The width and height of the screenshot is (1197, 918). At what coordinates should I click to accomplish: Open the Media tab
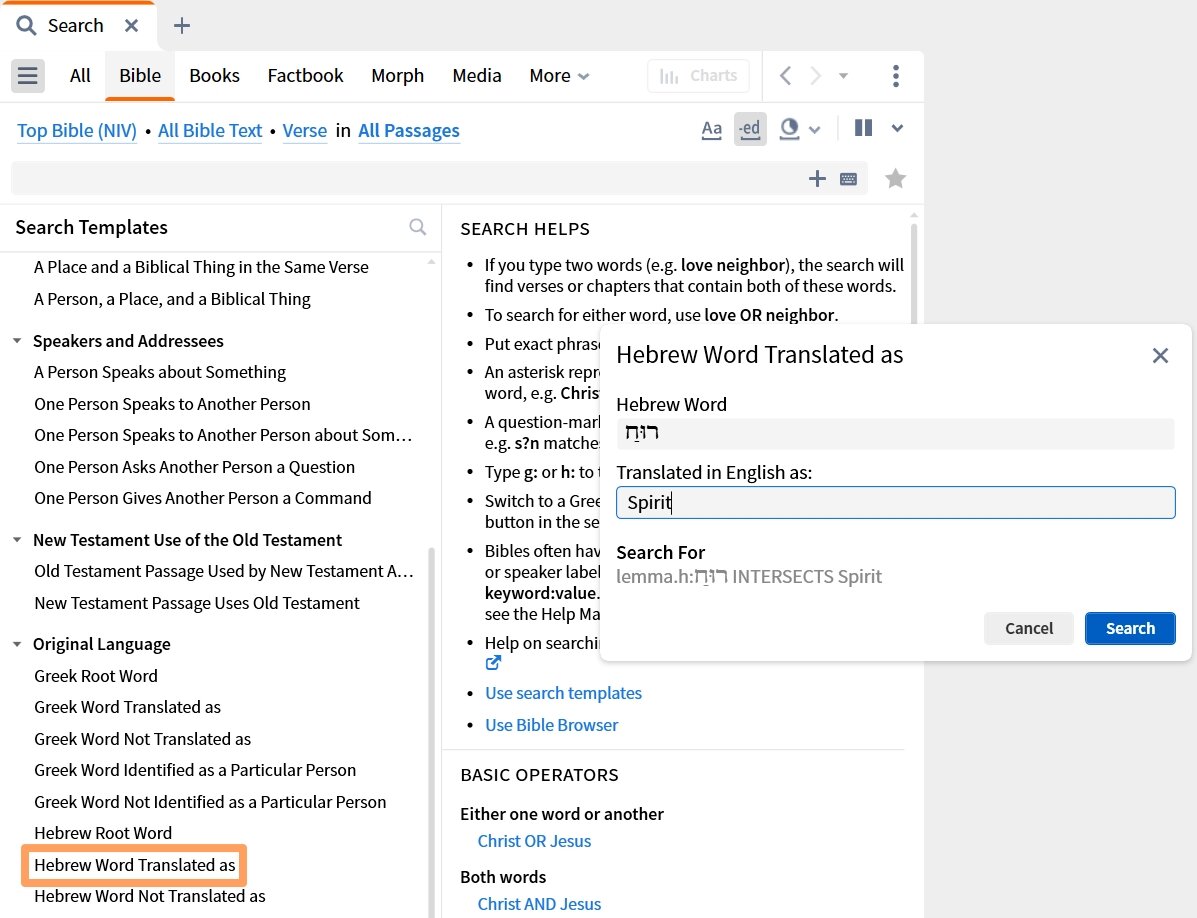[x=477, y=76]
